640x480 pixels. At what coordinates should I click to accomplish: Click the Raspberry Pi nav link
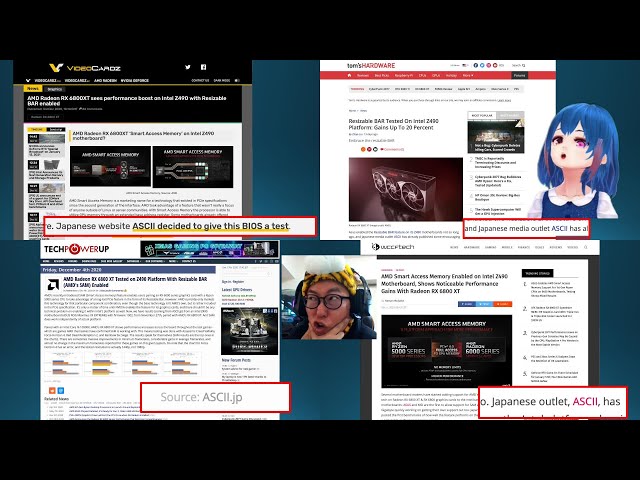point(404,75)
